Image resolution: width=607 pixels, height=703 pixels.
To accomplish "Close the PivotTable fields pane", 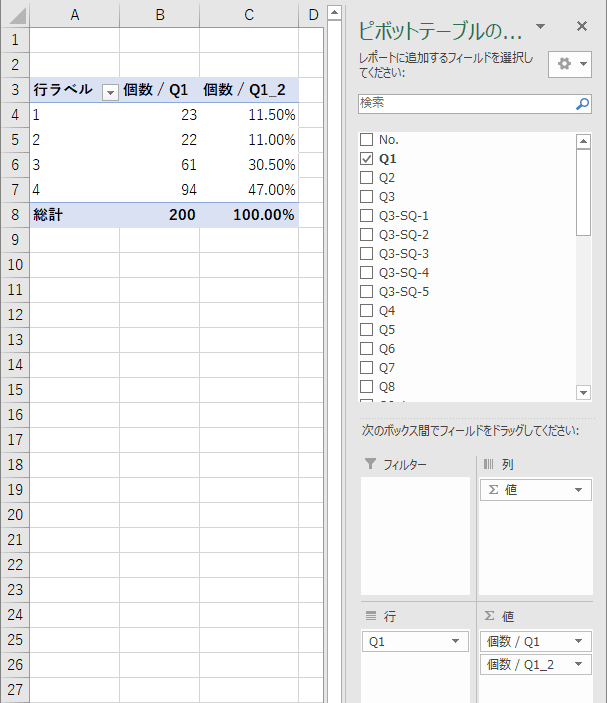I will point(582,27).
